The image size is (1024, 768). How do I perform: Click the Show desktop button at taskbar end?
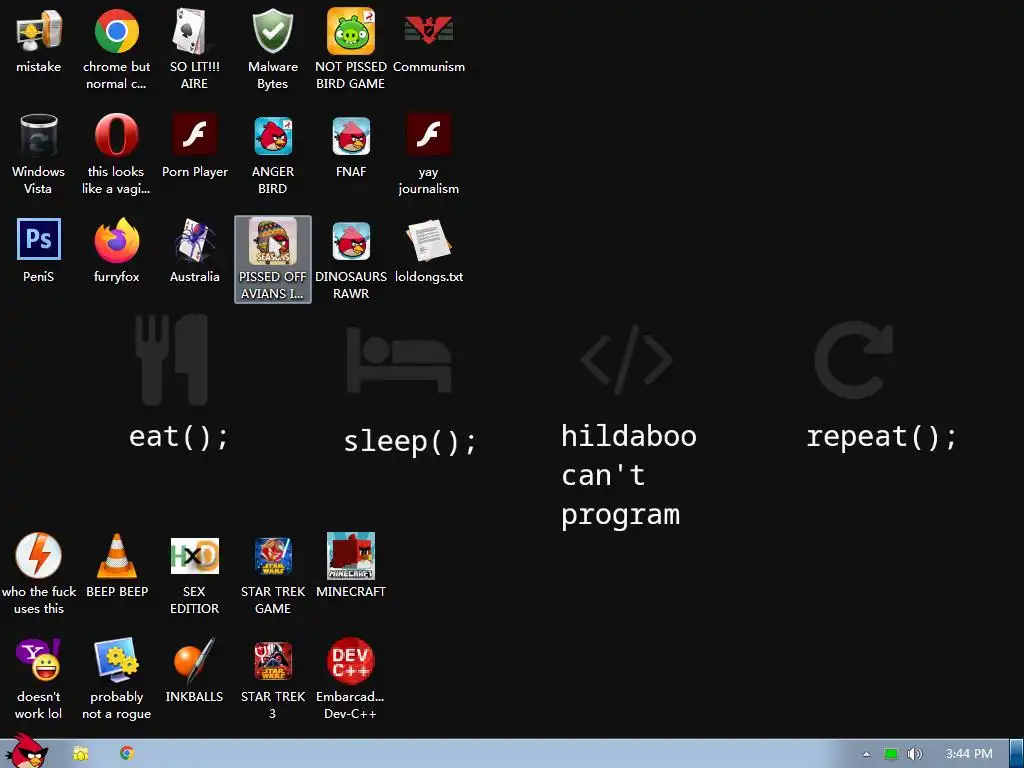1017,754
